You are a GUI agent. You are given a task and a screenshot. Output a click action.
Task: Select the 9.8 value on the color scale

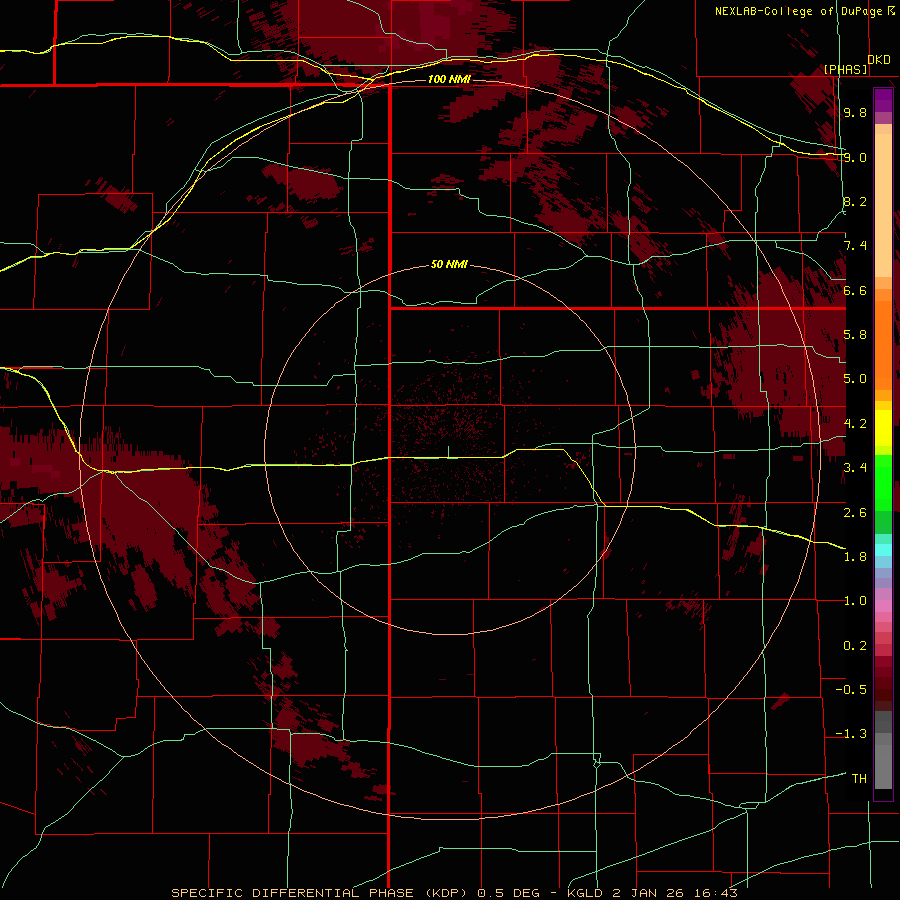[x=855, y=112]
